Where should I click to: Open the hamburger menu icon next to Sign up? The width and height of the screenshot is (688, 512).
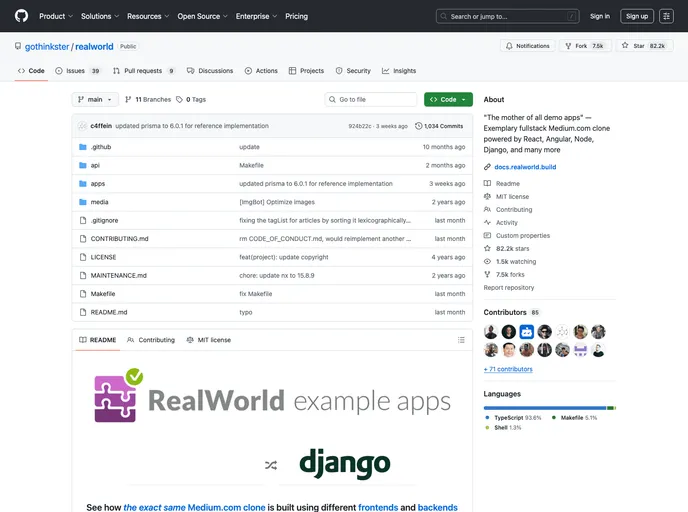666,16
